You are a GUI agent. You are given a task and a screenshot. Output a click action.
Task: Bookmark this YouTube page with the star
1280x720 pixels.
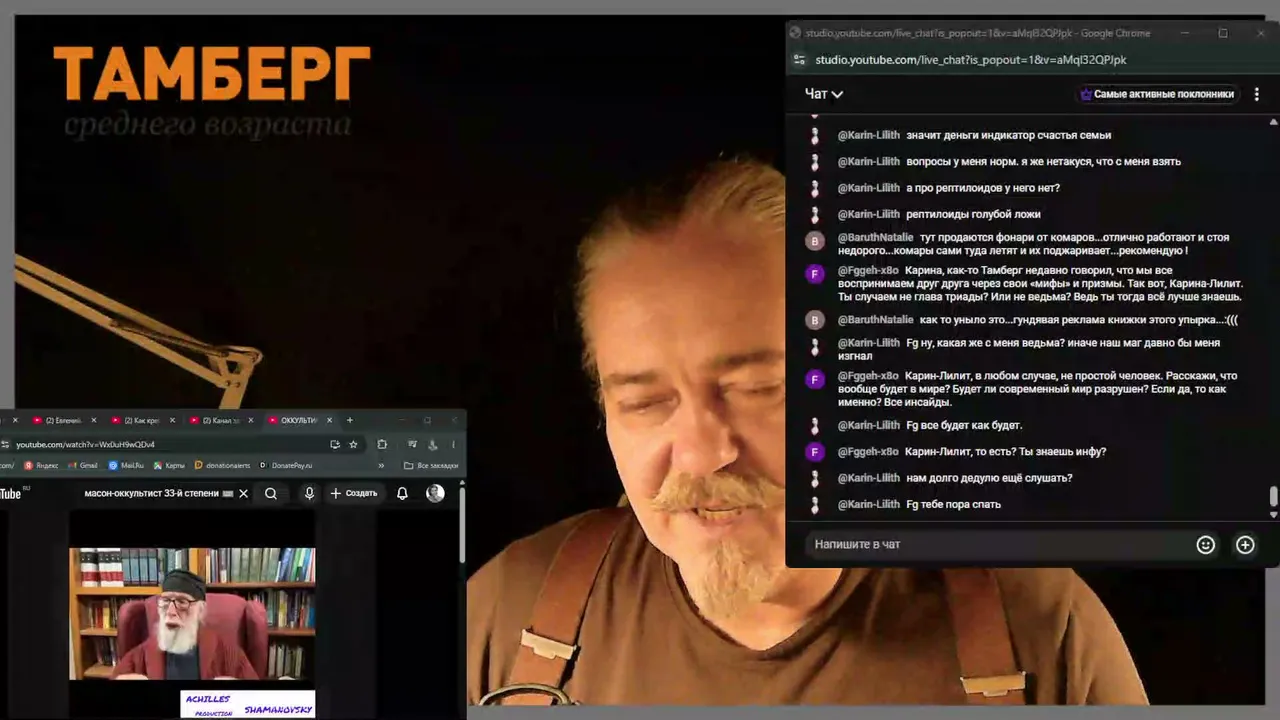[353, 444]
